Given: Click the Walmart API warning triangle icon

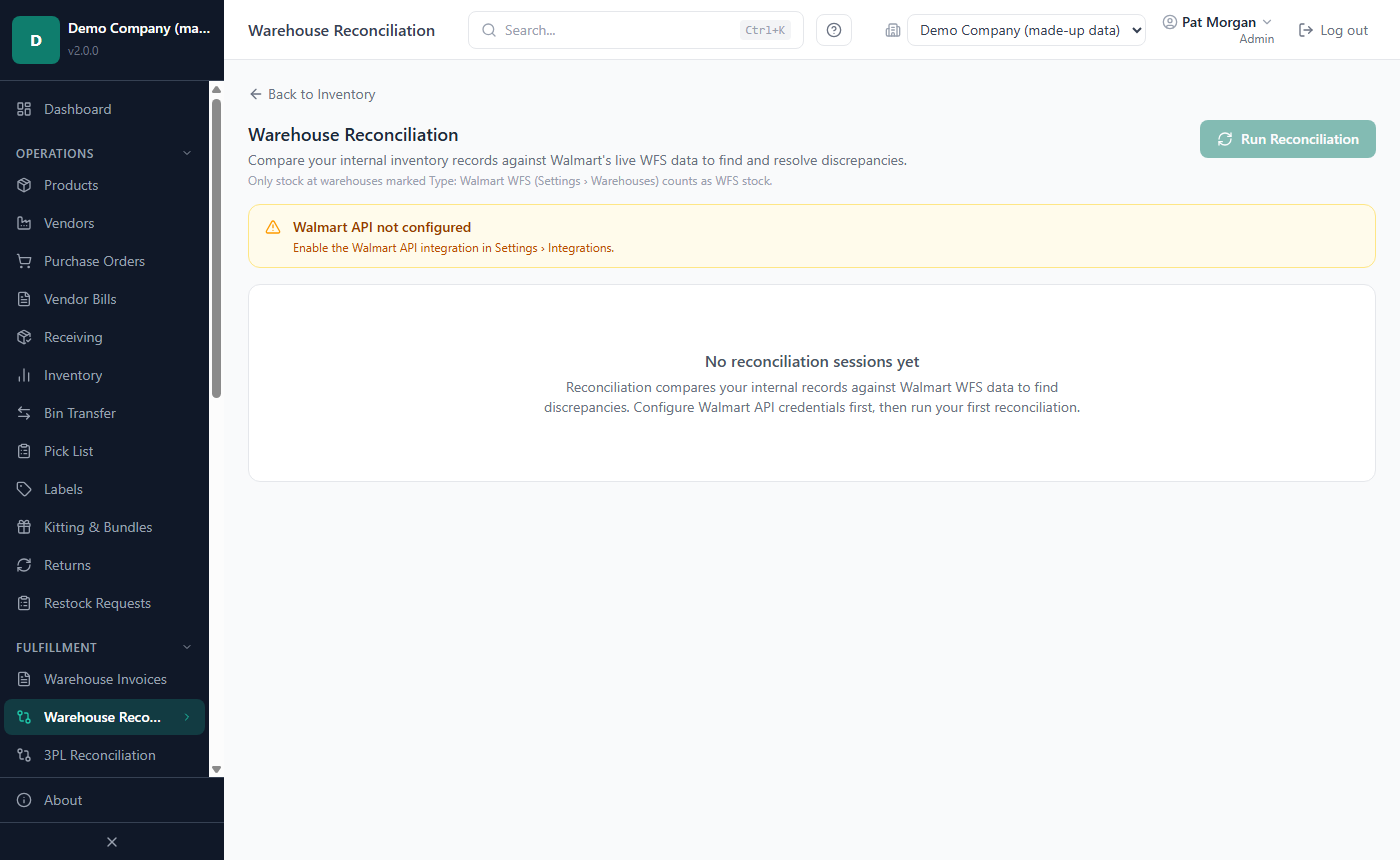Looking at the screenshot, I should [x=273, y=227].
